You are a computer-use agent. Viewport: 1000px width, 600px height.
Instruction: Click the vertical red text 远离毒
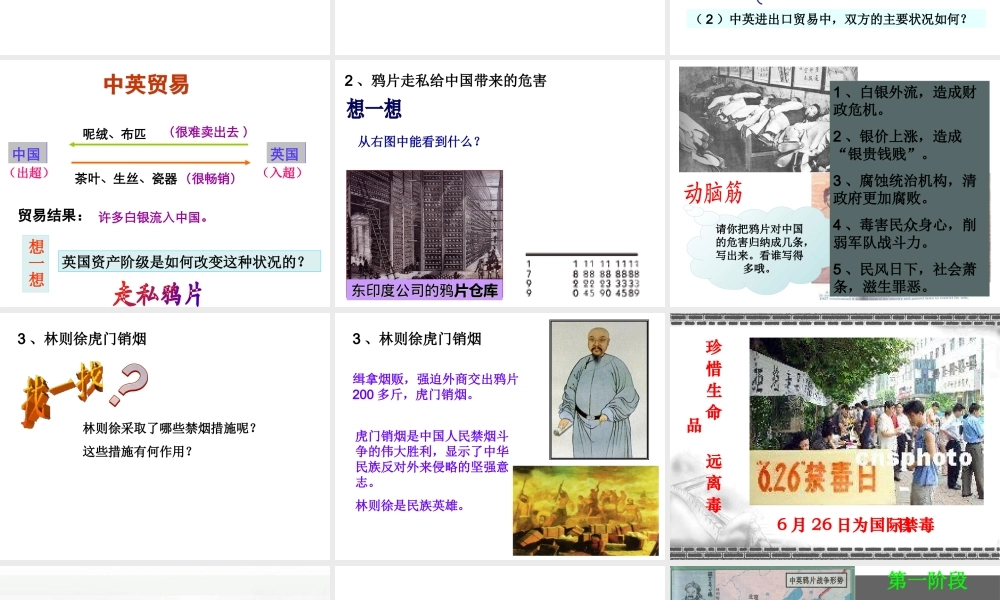[x=714, y=483]
